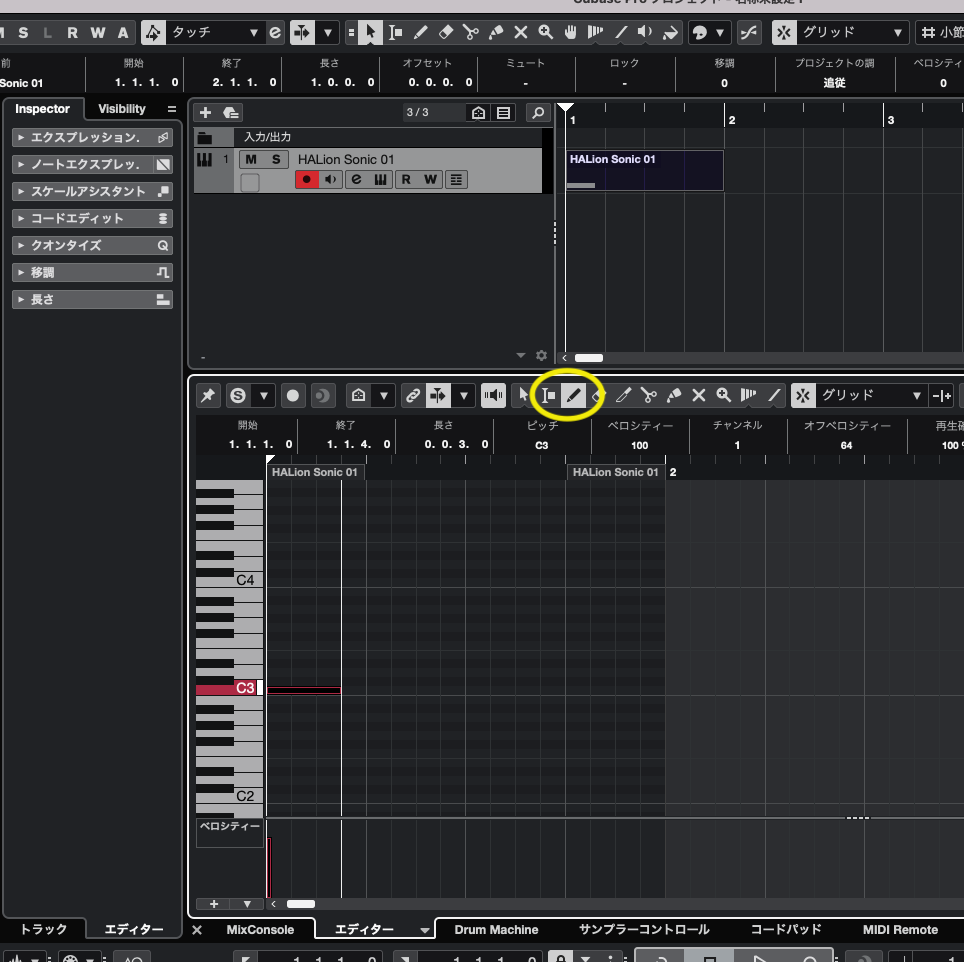Activate the Glue tool in project toolbar
This screenshot has height=962, width=964.
tap(496, 32)
